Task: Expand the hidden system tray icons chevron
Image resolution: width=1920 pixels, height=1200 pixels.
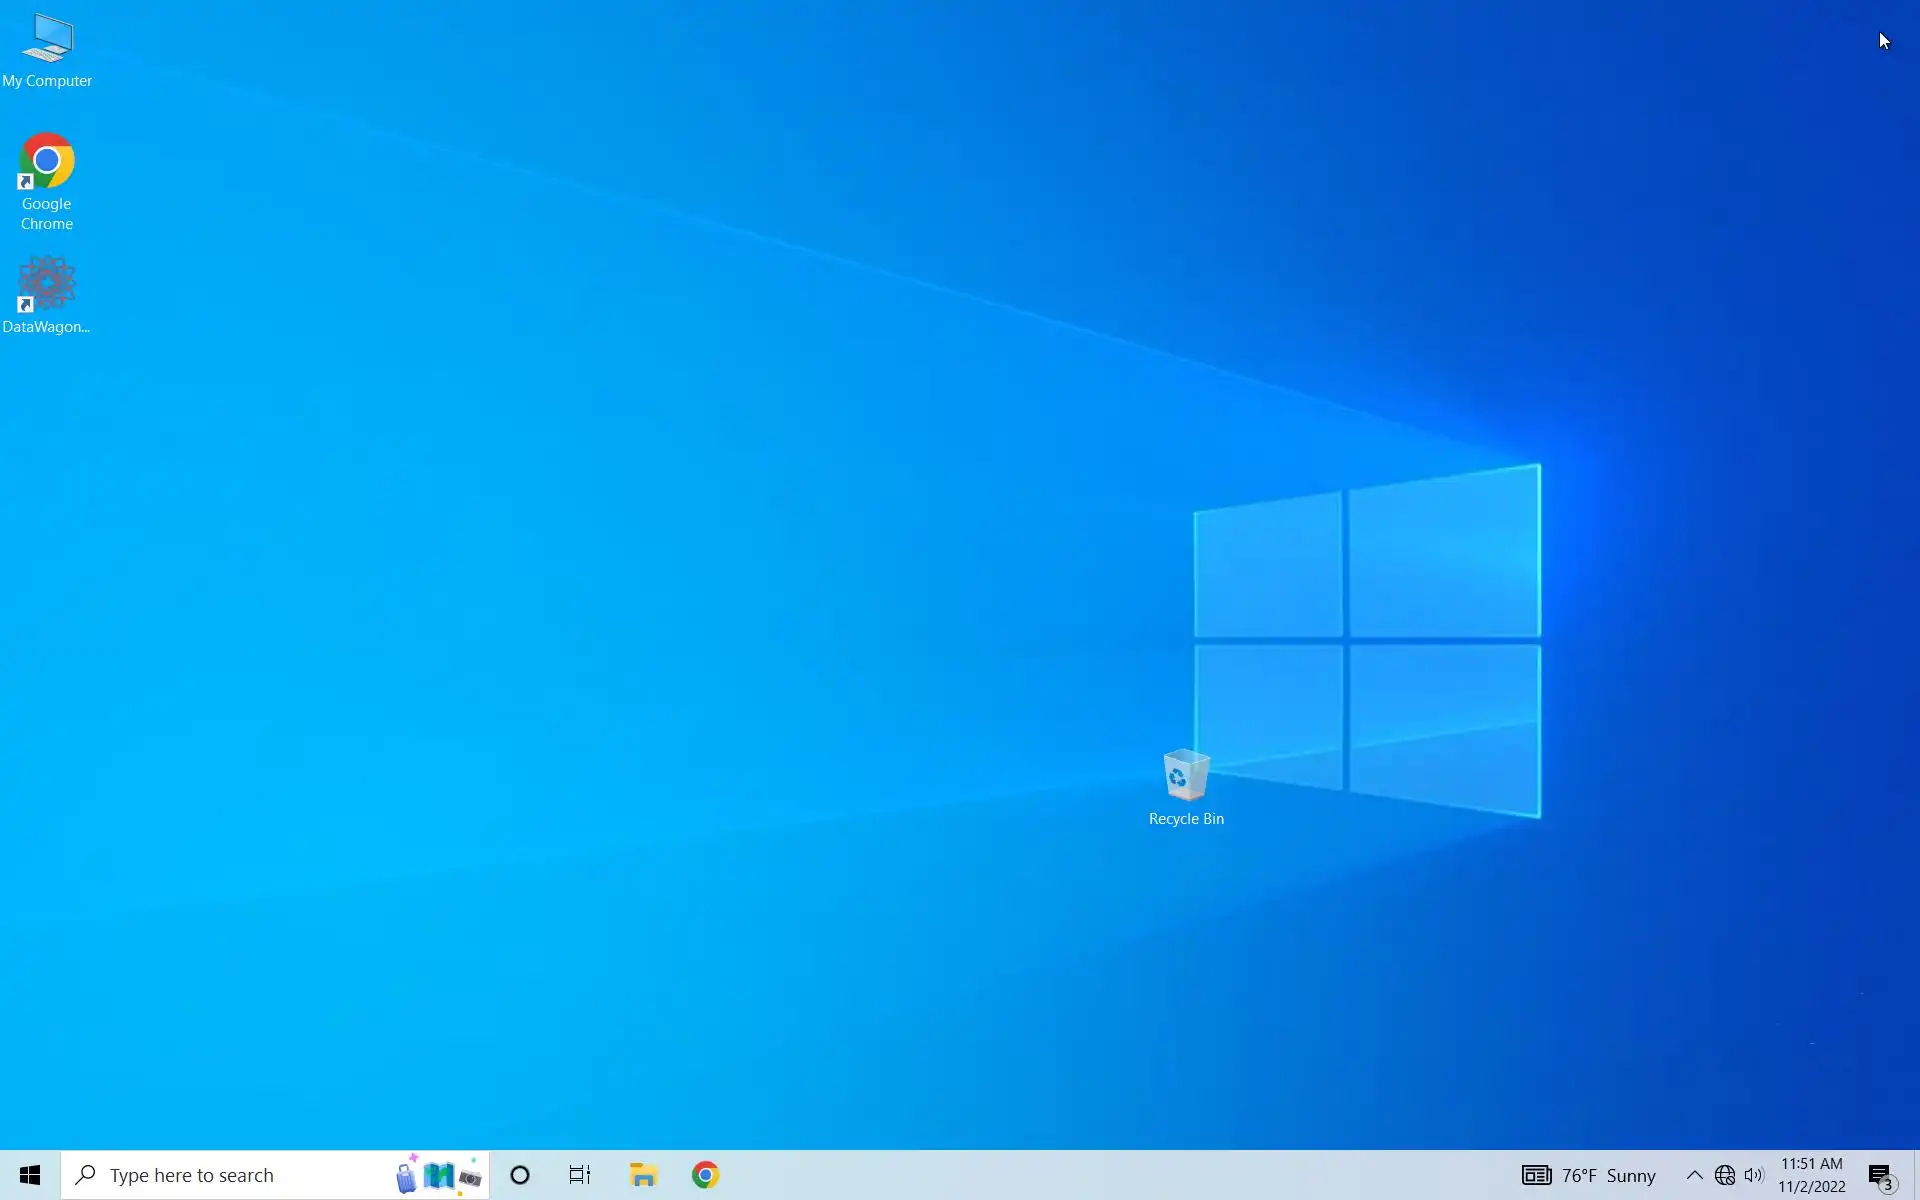Action: [1694, 1175]
